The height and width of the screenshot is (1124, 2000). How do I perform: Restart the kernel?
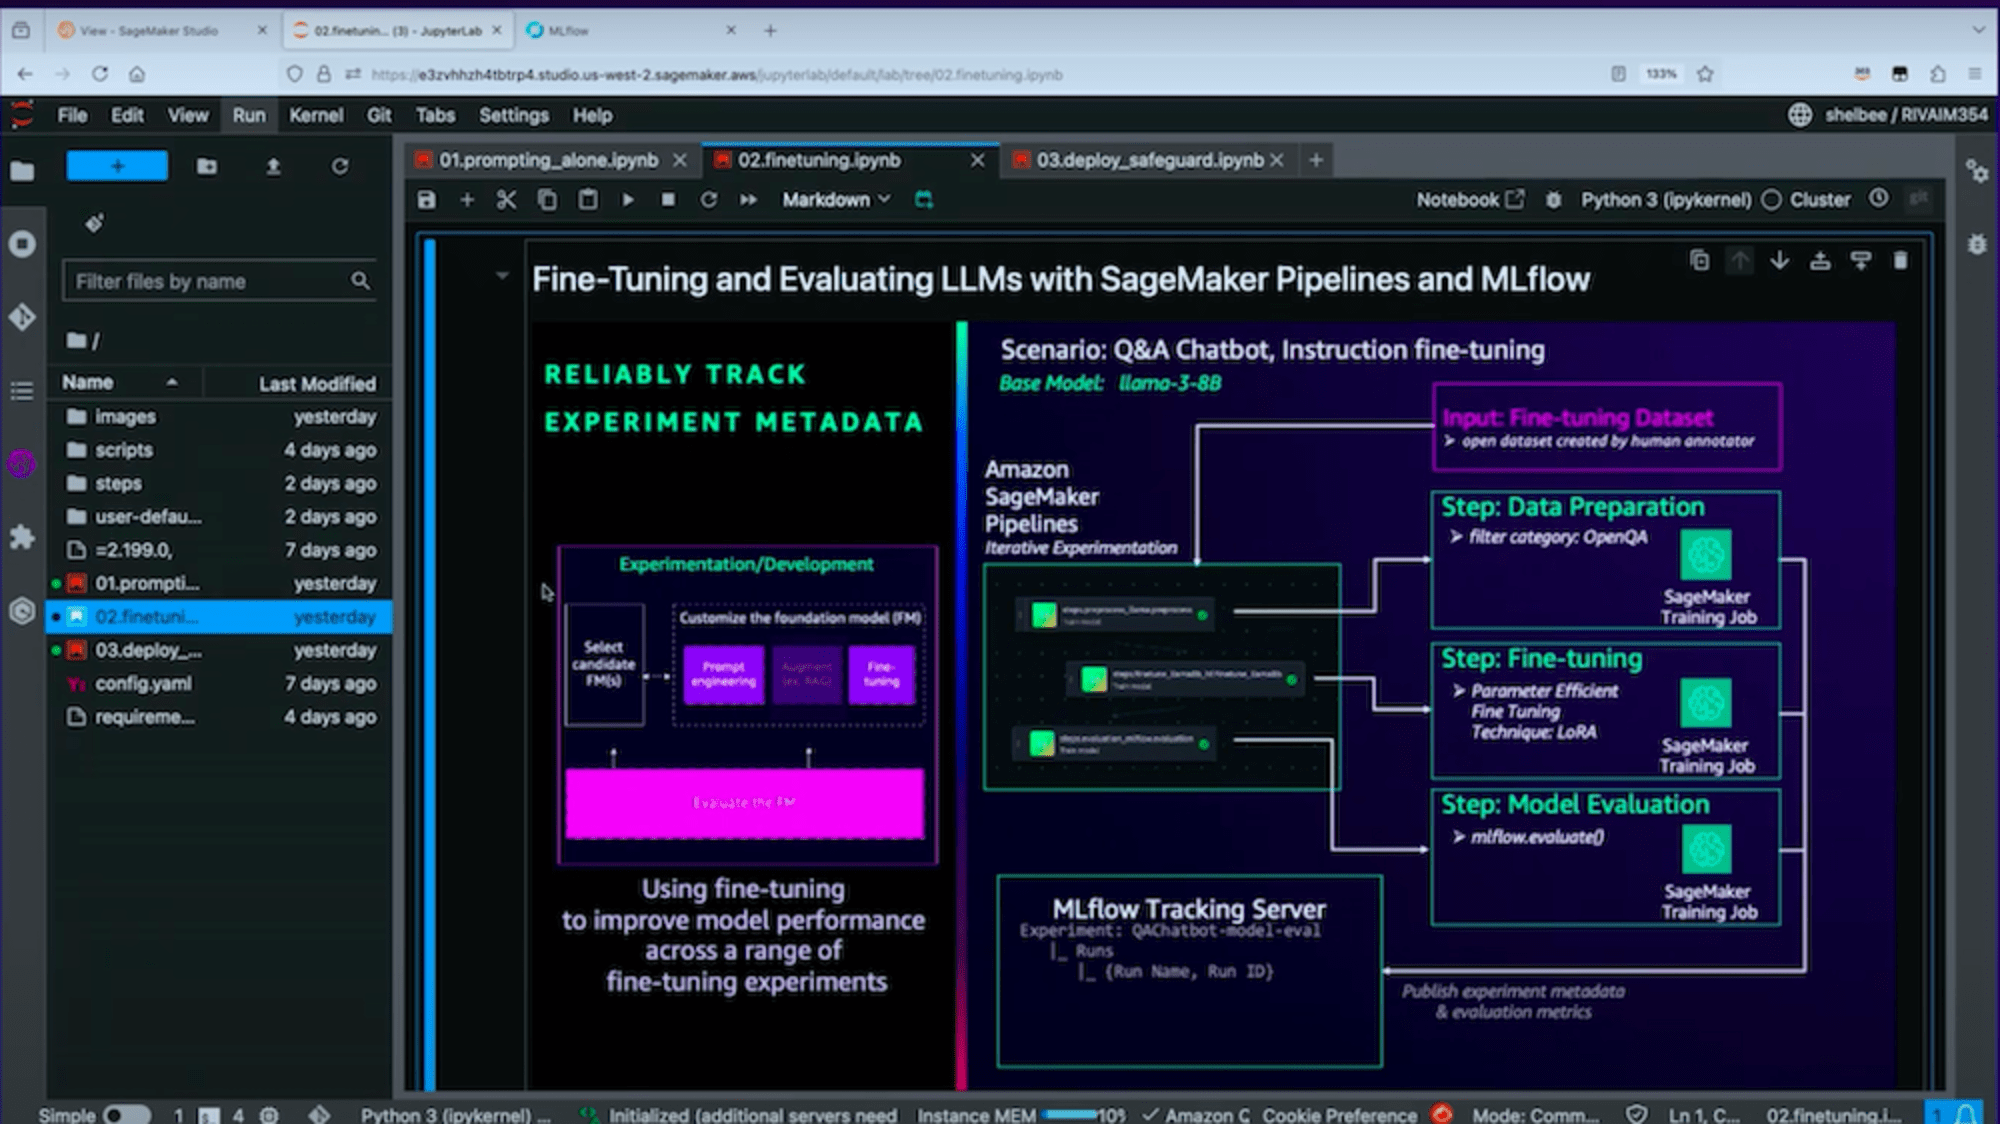[708, 200]
